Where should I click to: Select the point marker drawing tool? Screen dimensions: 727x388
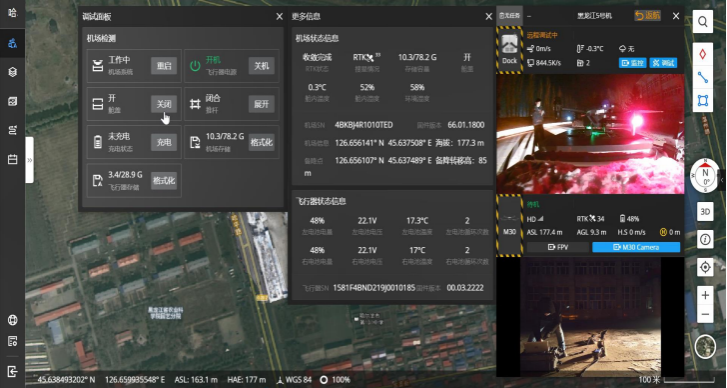coord(703,54)
